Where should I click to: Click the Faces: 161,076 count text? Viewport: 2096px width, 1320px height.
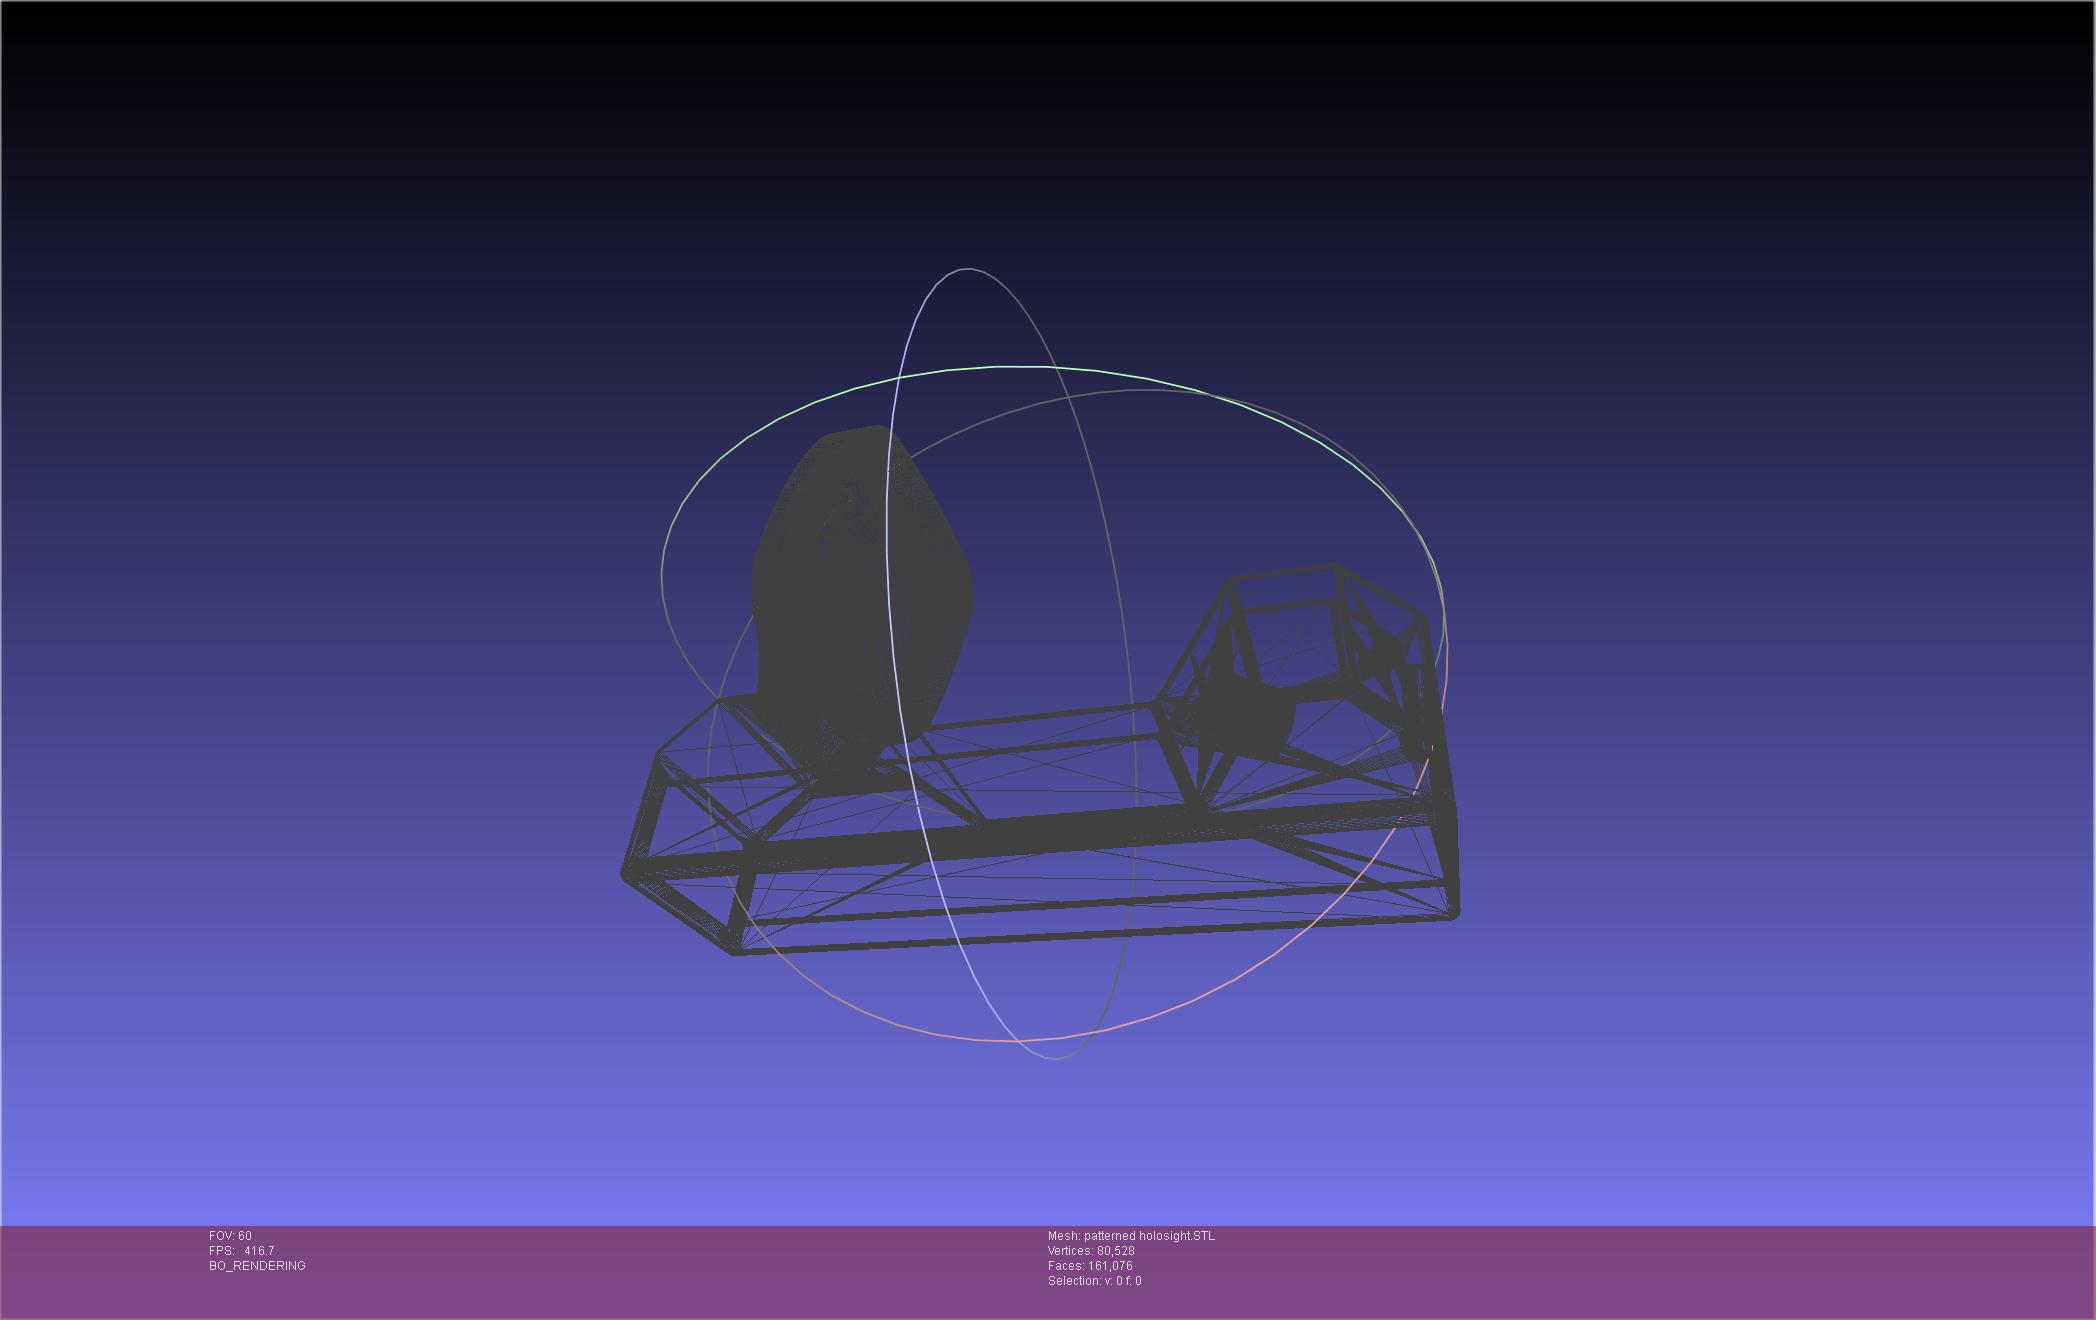pos(1090,1266)
